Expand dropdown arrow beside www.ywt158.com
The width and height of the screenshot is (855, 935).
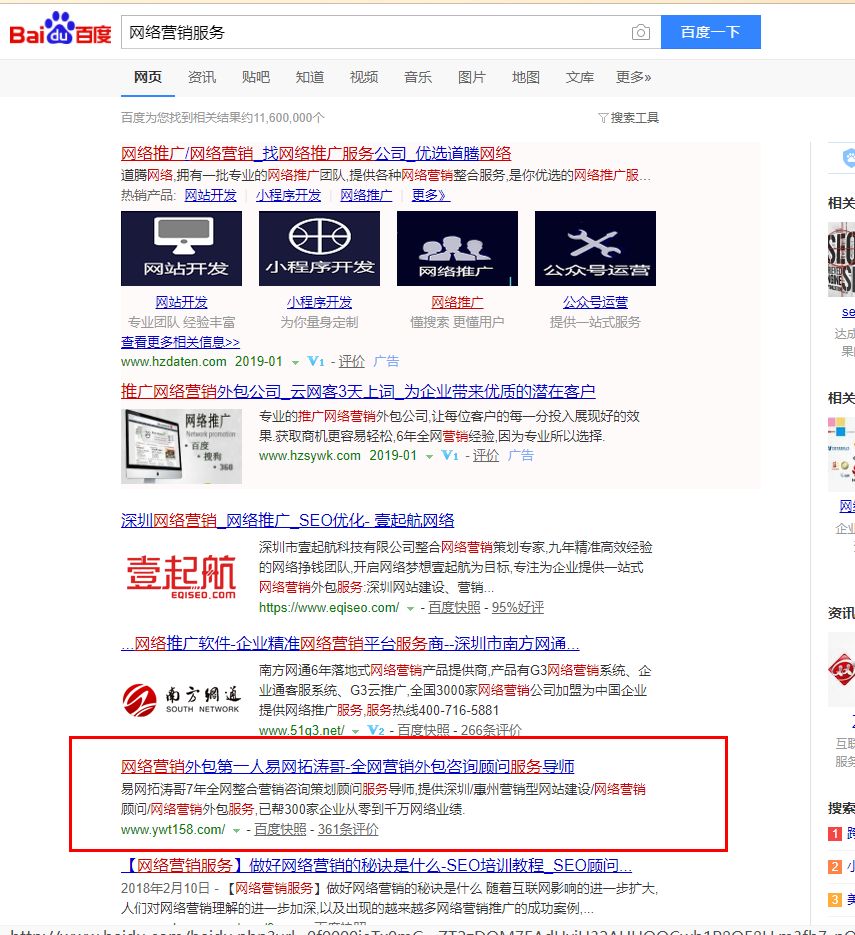[x=236, y=831]
